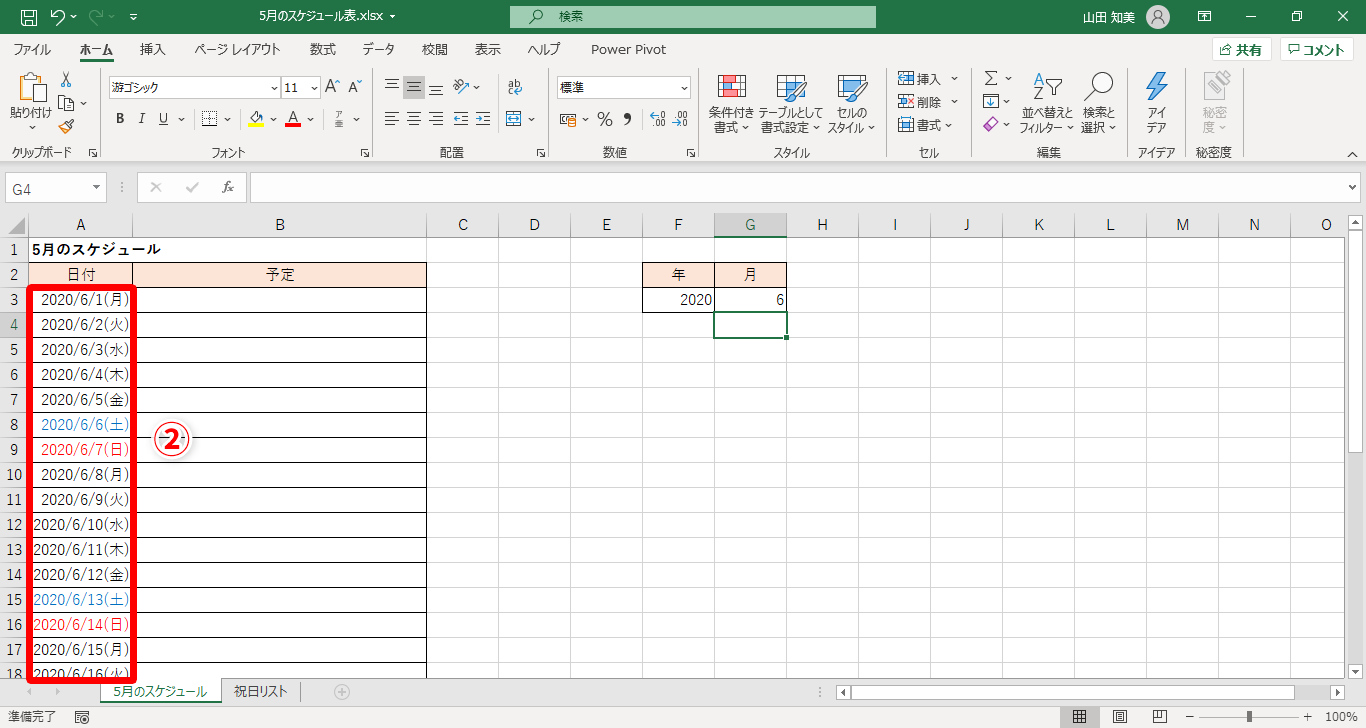Switch to the 祝日リスト sheet tab
Image resolution: width=1366 pixels, height=728 pixels.
coord(261,691)
